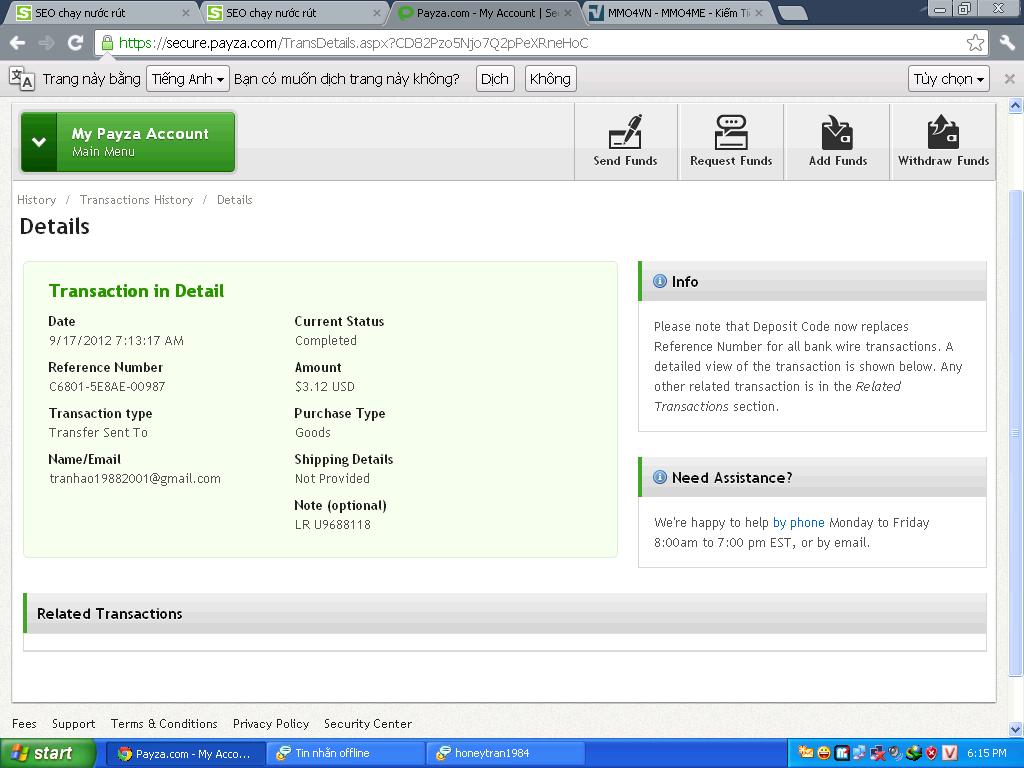Click the scrollbar up arrow
Image resolution: width=1024 pixels, height=768 pixels.
tap(1015, 105)
